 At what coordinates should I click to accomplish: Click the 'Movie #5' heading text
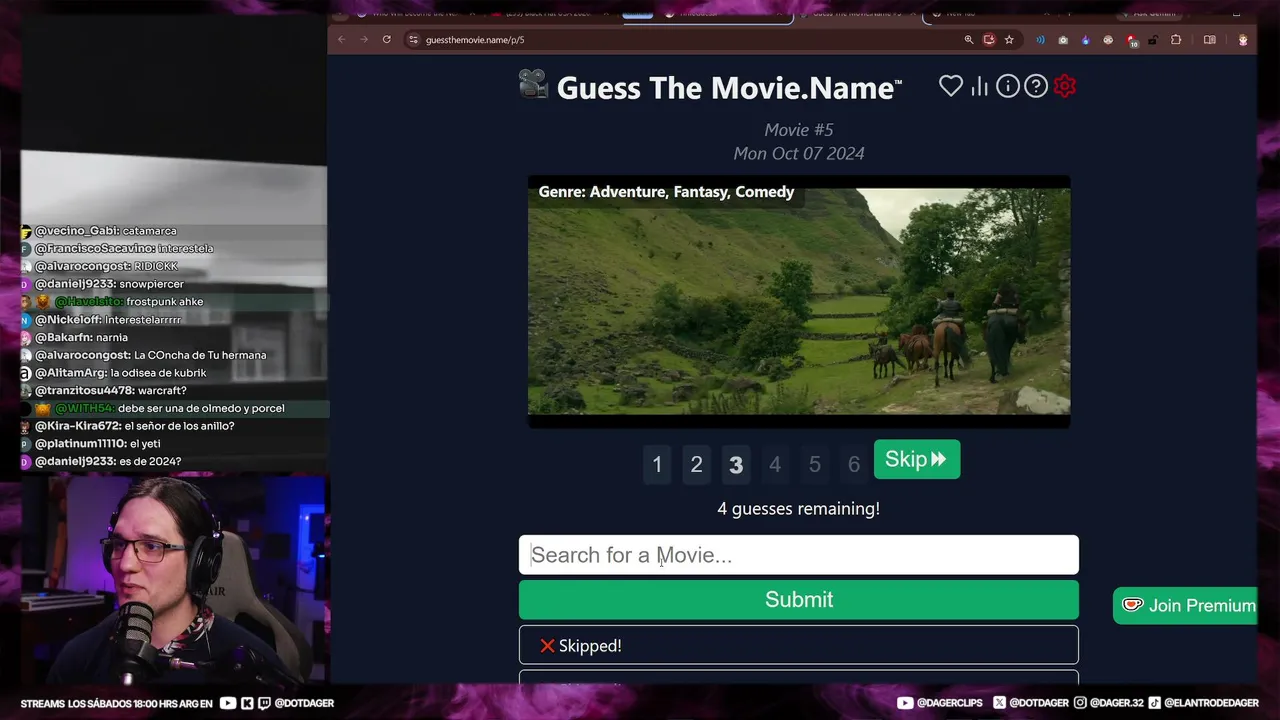pyautogui.click(x=799, y=130)
